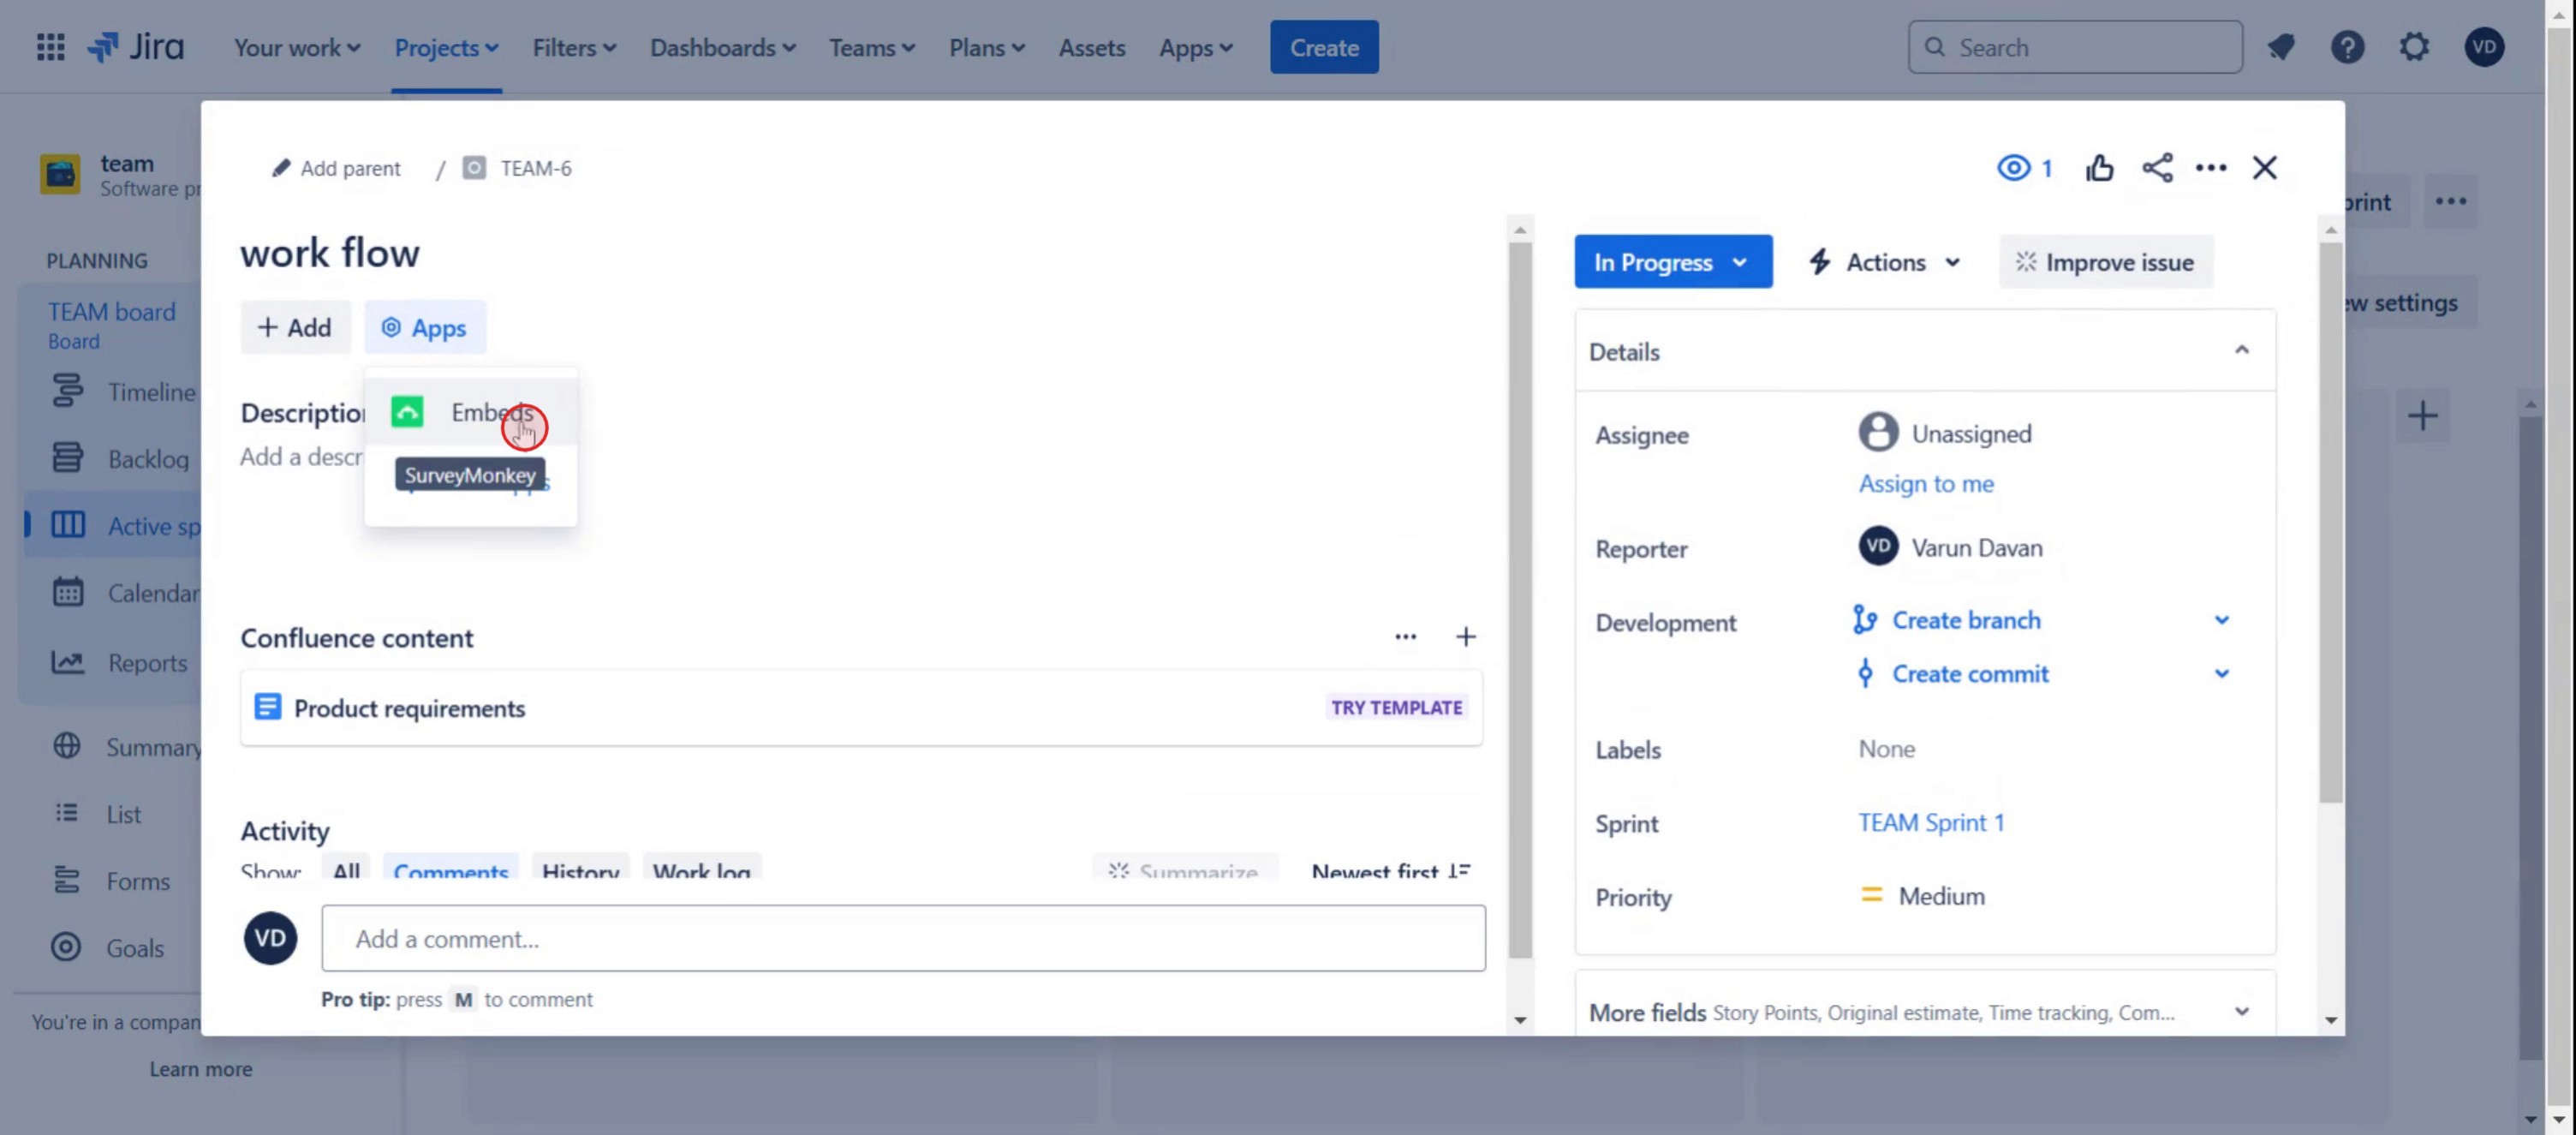This screenshot has width=2576, height=1135.
Task: Collapse the Details panel chevron
Action: click(x=2241, y=351)
